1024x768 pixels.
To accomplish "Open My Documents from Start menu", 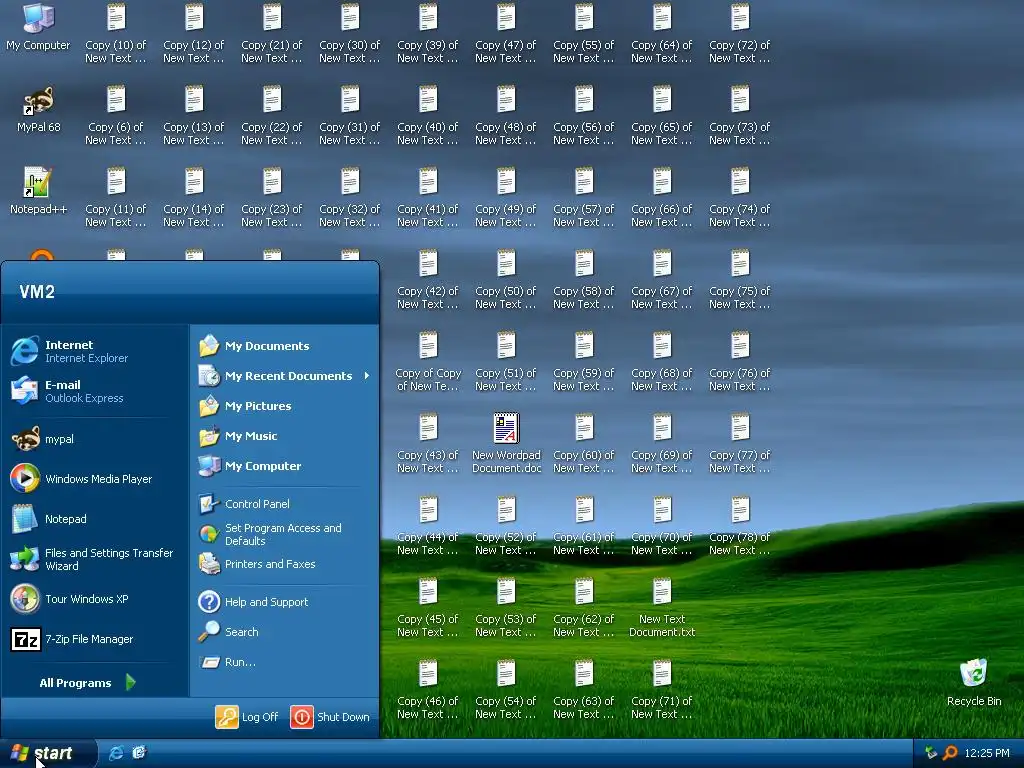I will (x=285, y=345).
